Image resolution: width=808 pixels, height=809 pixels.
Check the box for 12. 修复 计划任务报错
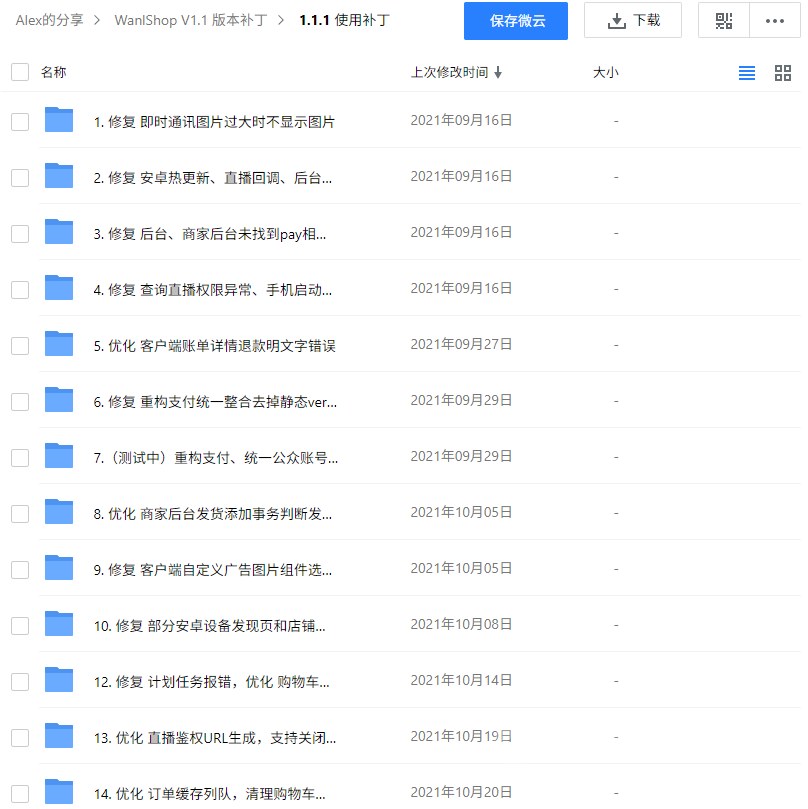click(x=20, y=682)
